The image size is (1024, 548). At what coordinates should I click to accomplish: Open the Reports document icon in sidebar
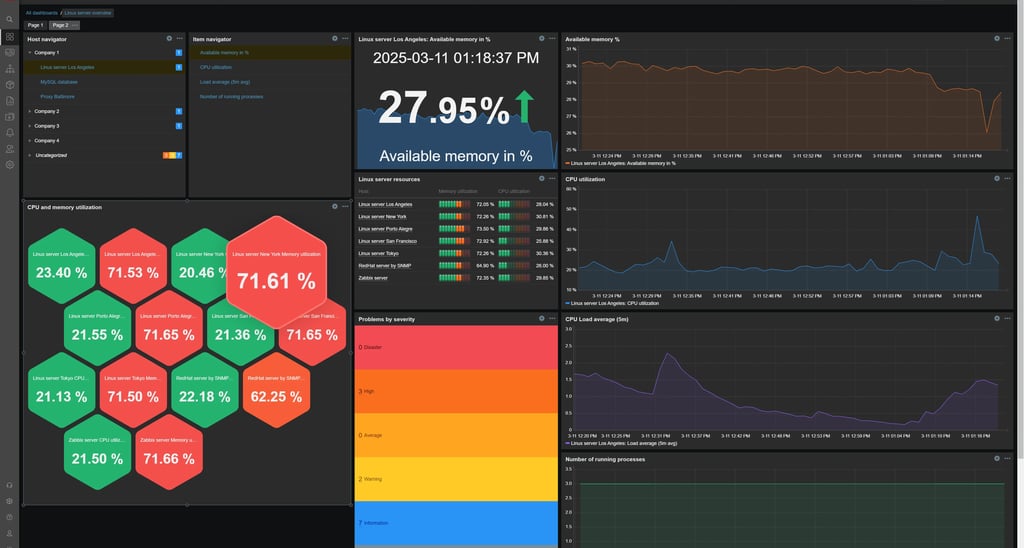[9, 101]
